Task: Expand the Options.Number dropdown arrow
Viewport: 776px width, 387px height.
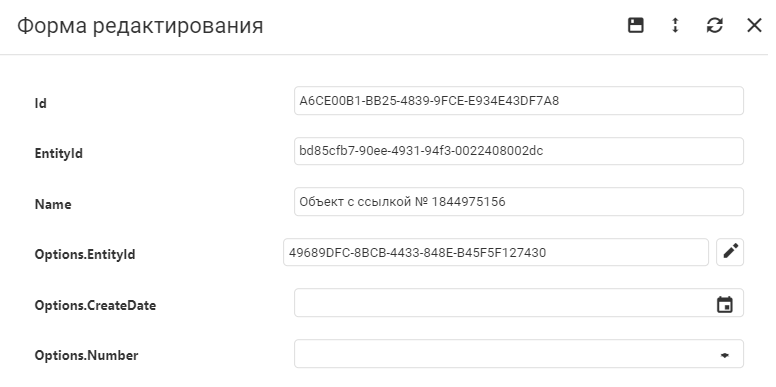Action: [x=725, y=355]
